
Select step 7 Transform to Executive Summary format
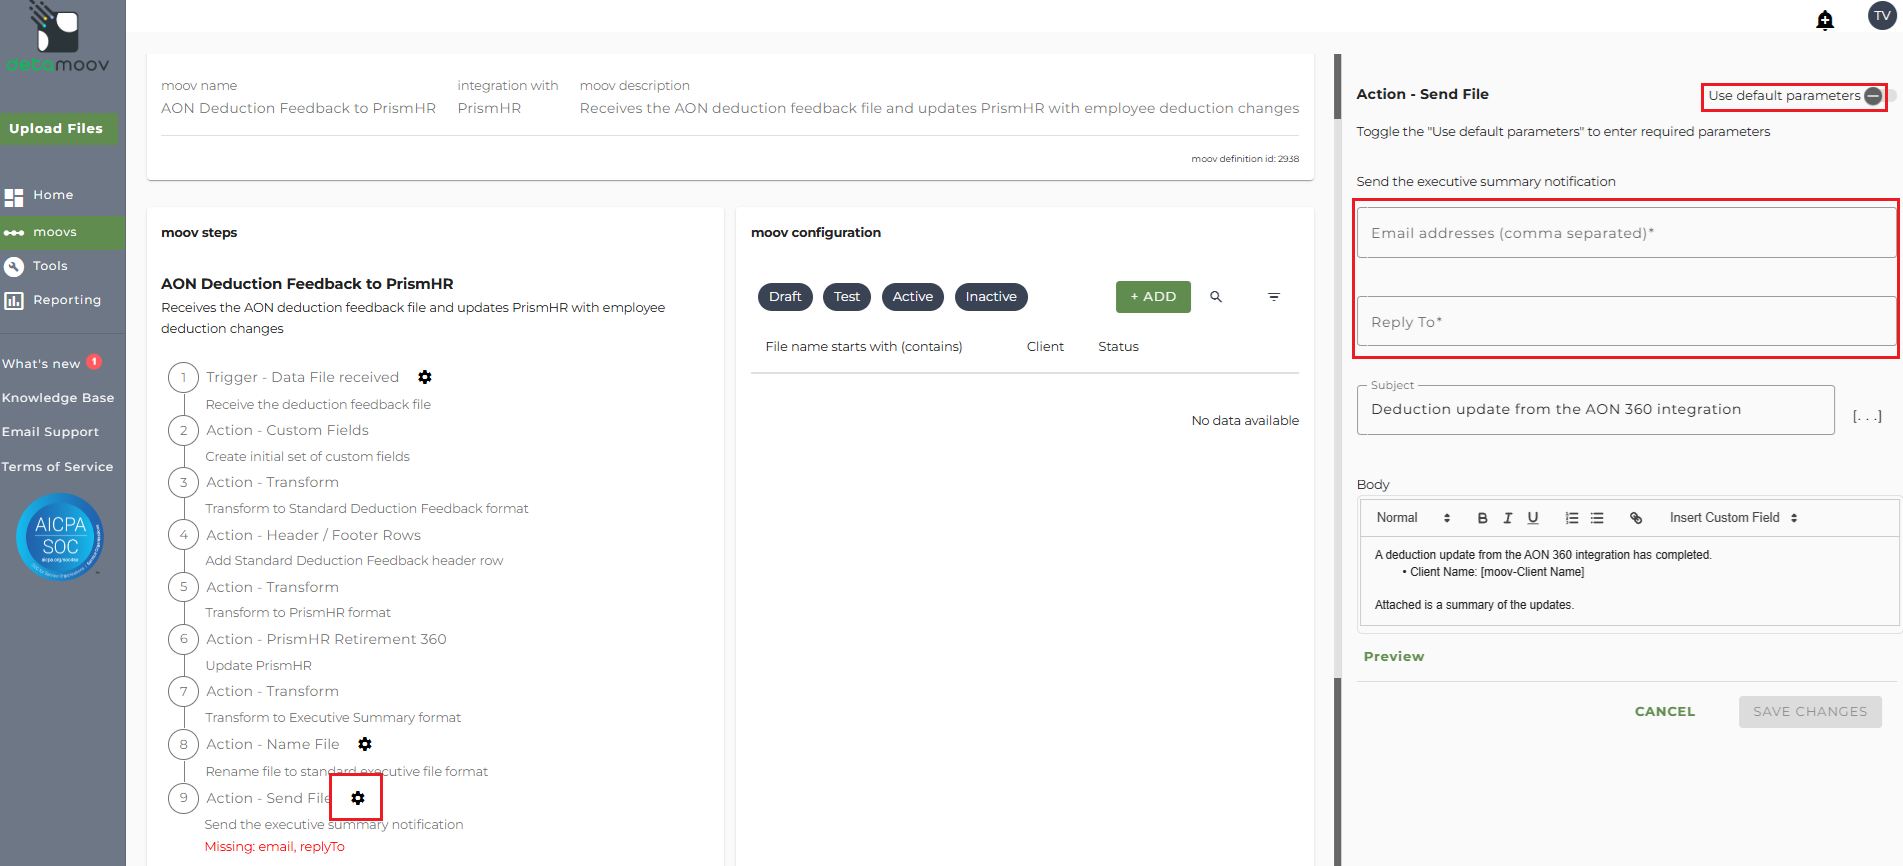pyautogui.click(x=333, y=718)
